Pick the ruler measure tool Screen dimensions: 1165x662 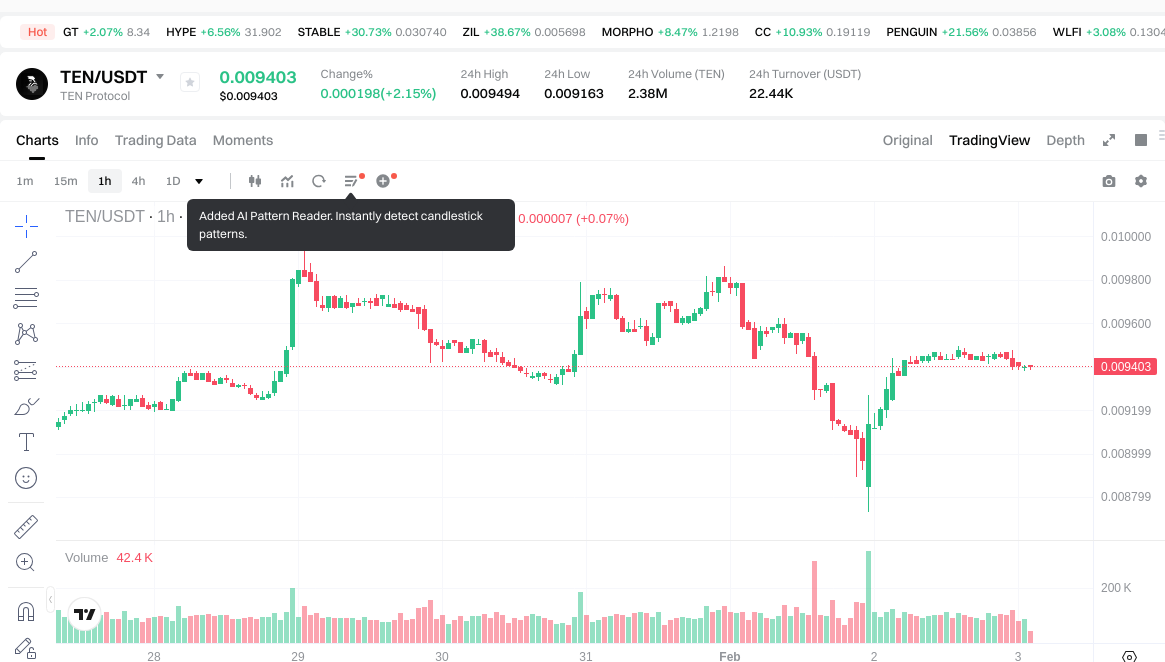tap(27, 526)
